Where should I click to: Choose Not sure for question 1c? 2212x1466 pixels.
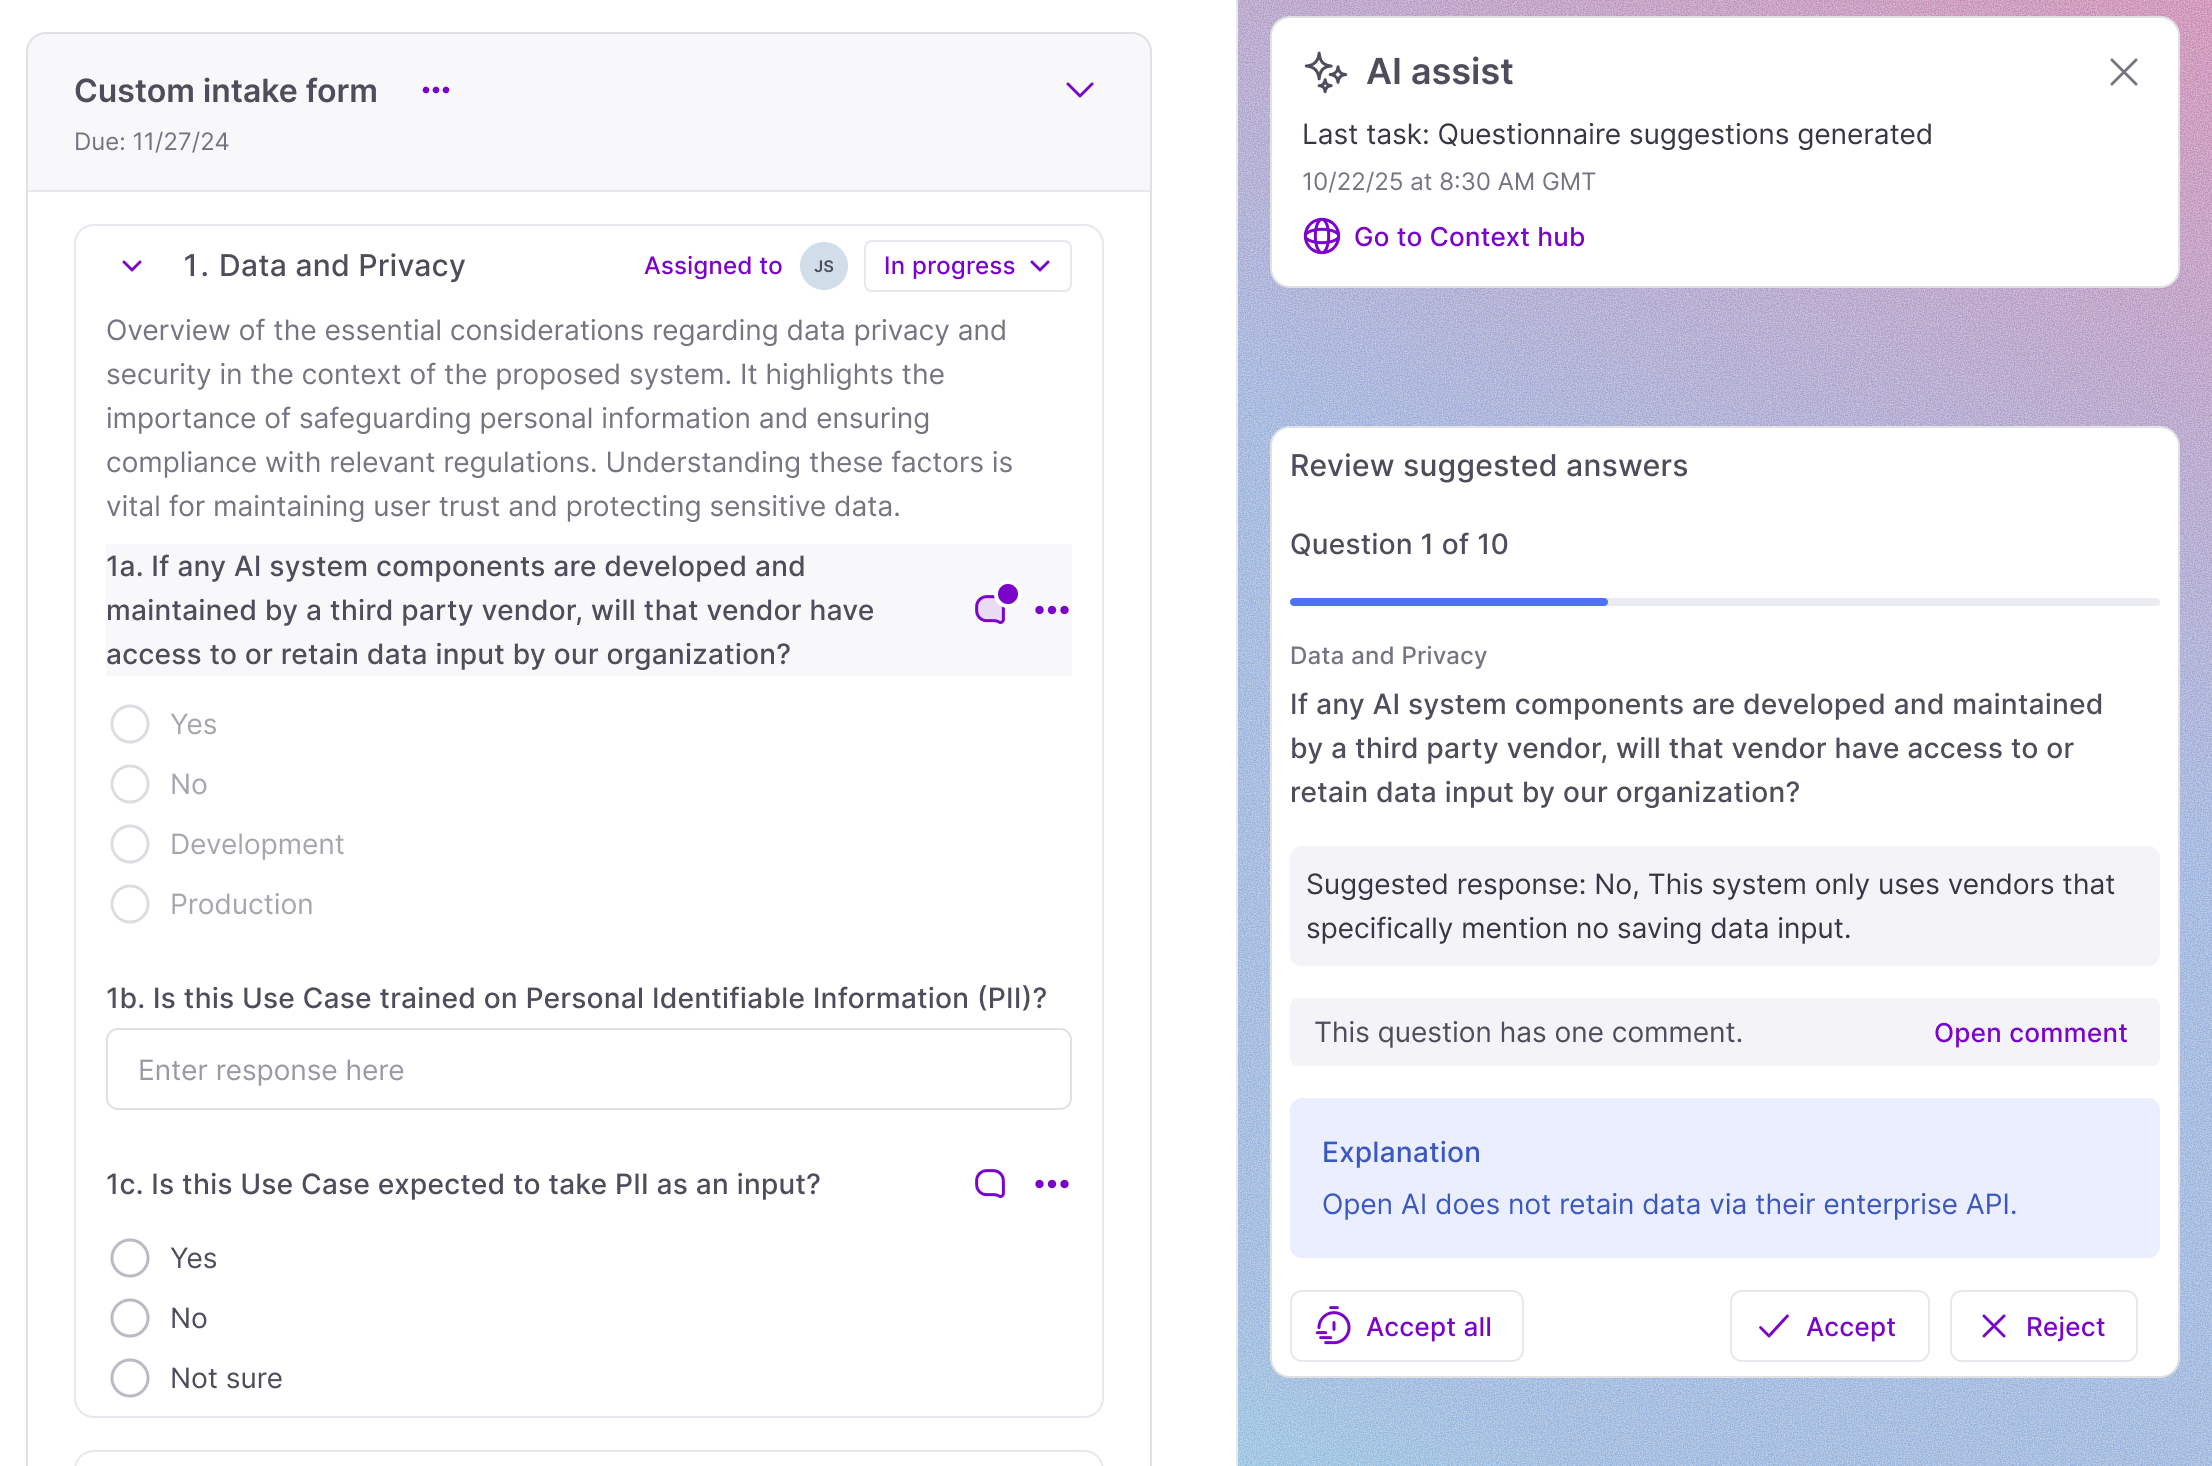[130, 1378]
